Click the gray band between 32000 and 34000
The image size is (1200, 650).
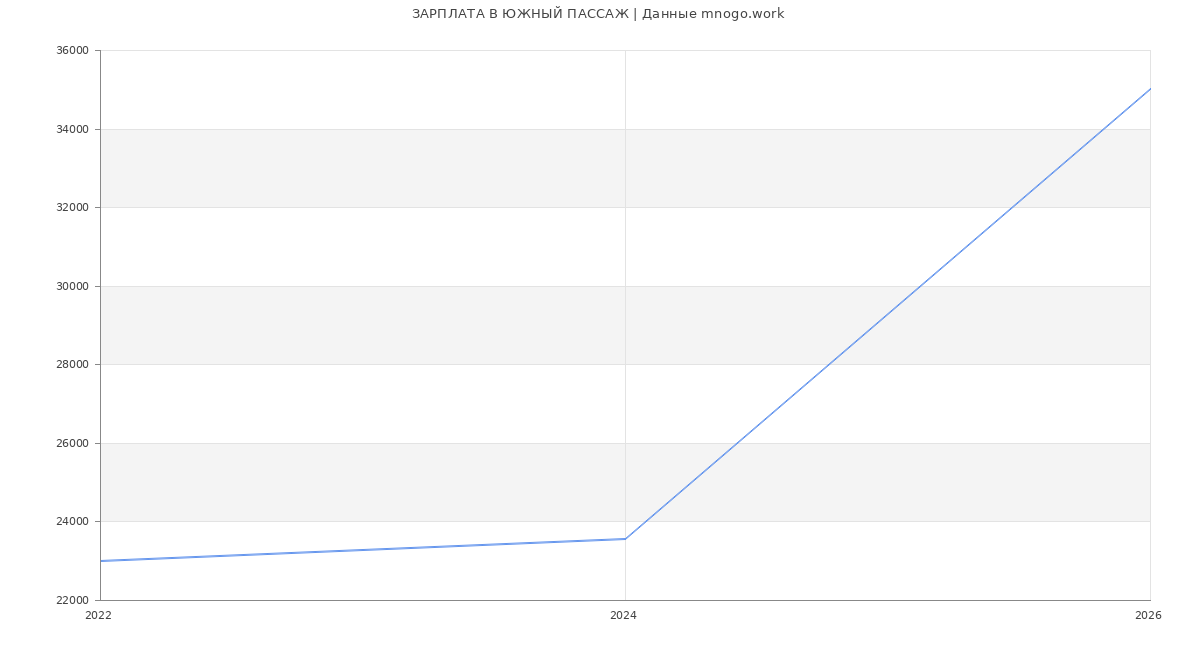400,168
